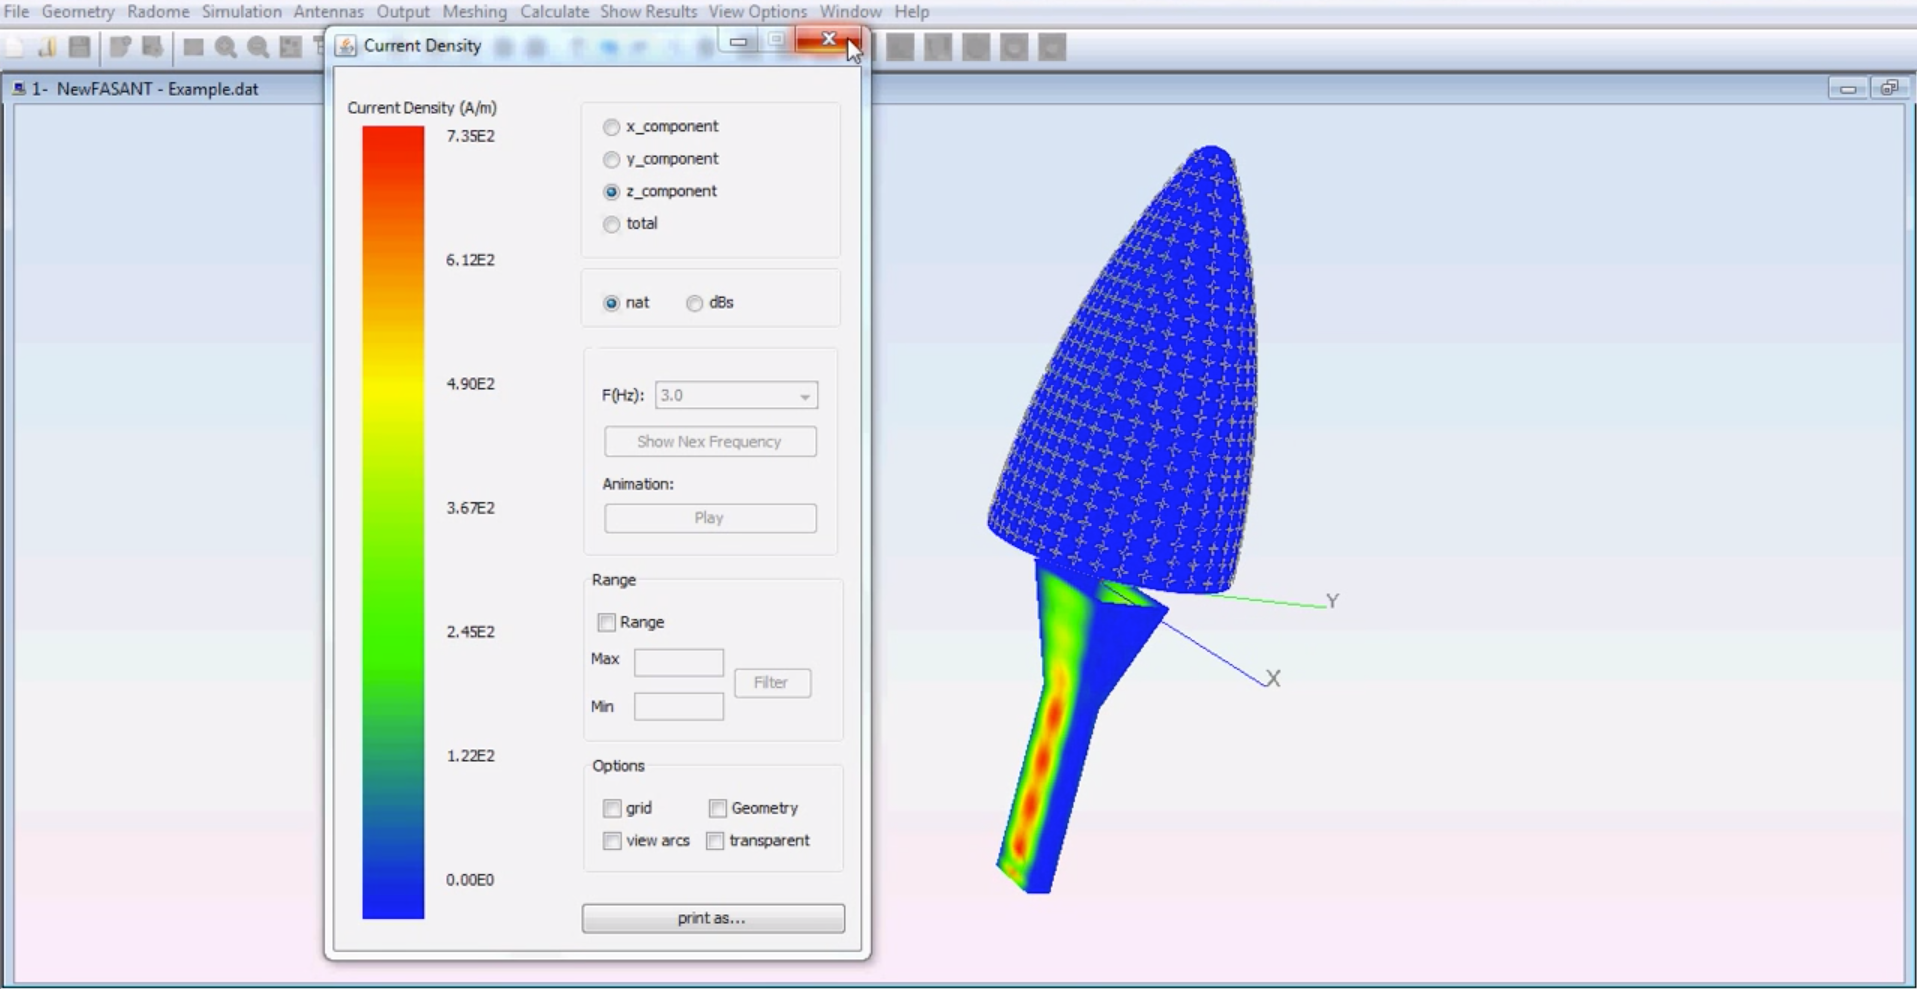Click the 6.12E2 scale value
This screenshot has height=989, width=1917.
click(471, 260)
